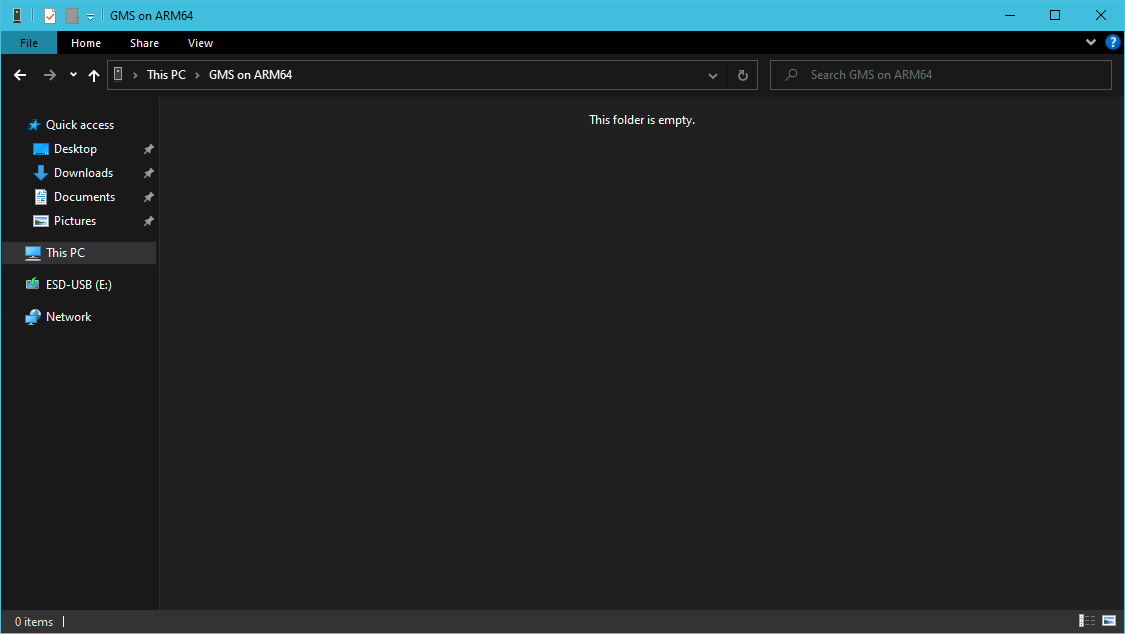Image resolution: width=1125 pixels, height=634 pixels.
Task: Open Pictures in the navigation pane
Action: (75, 221)
